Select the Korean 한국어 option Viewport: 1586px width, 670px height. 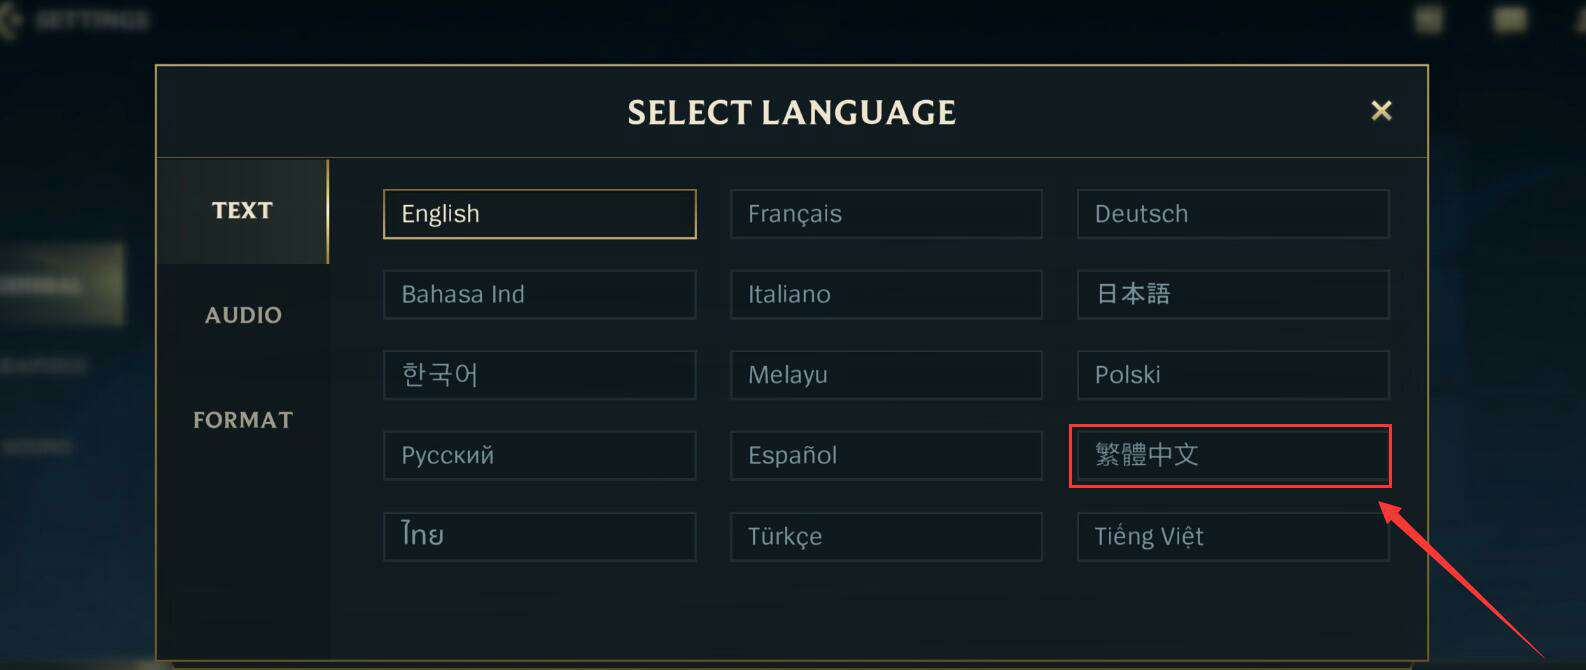[x=539, y=375]
